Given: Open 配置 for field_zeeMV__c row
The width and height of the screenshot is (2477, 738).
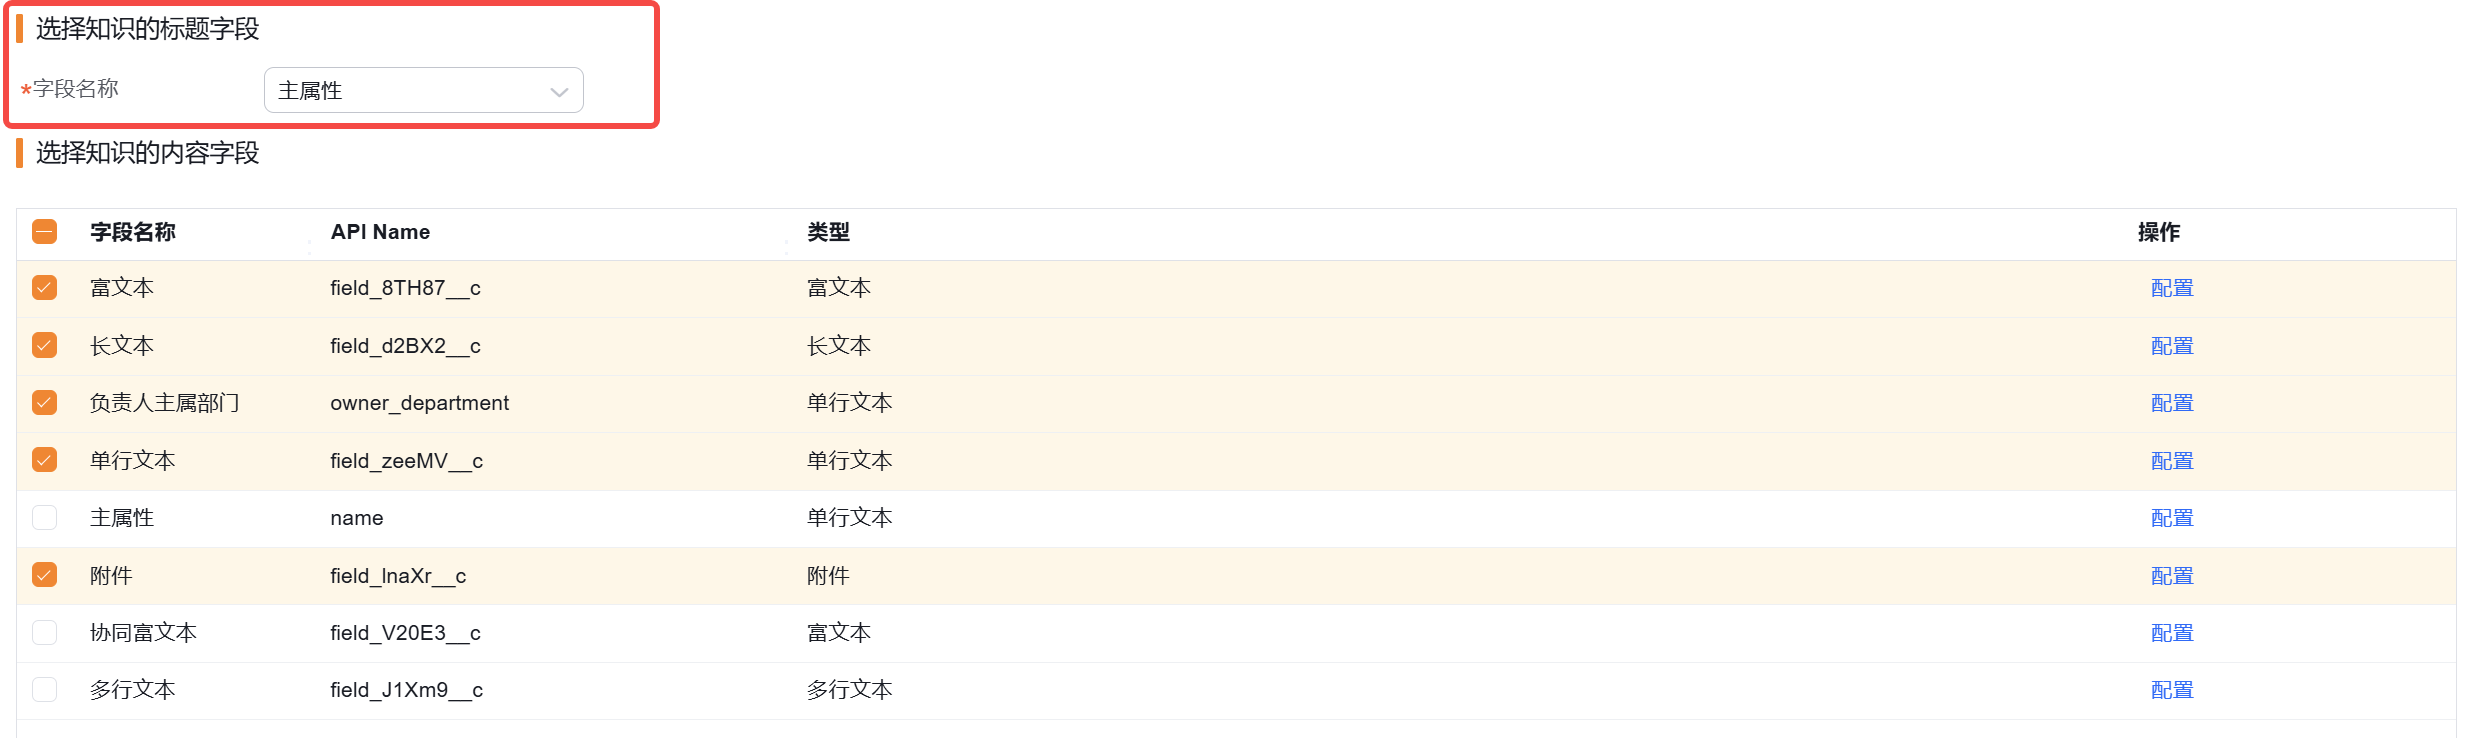Looking at the screenshot, I should coord(2171,461).
